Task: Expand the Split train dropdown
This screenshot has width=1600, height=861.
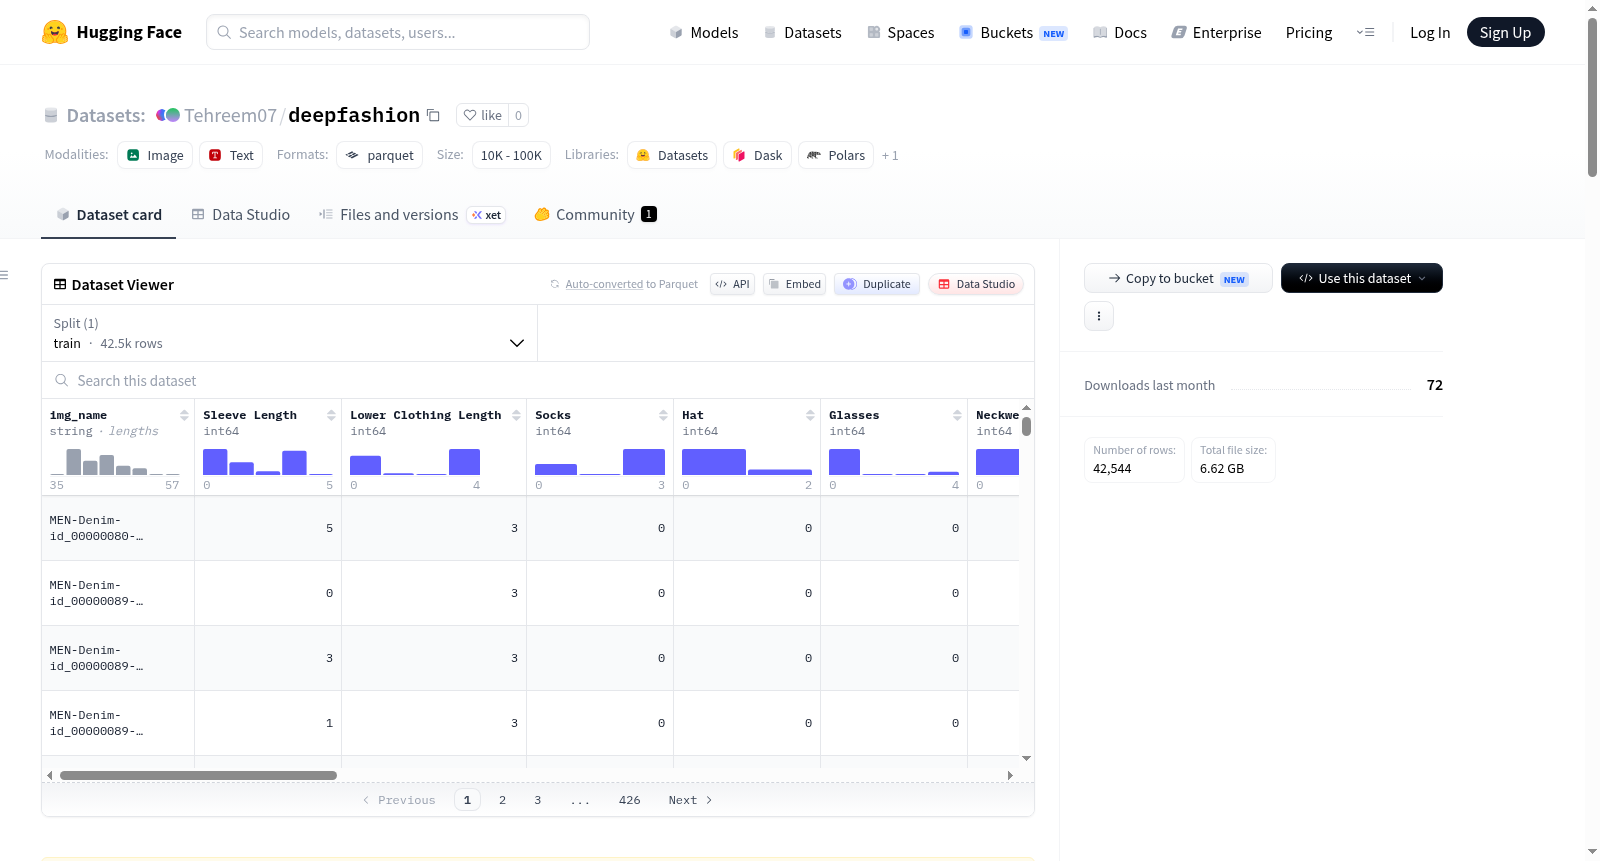Action: pos(289,333)
